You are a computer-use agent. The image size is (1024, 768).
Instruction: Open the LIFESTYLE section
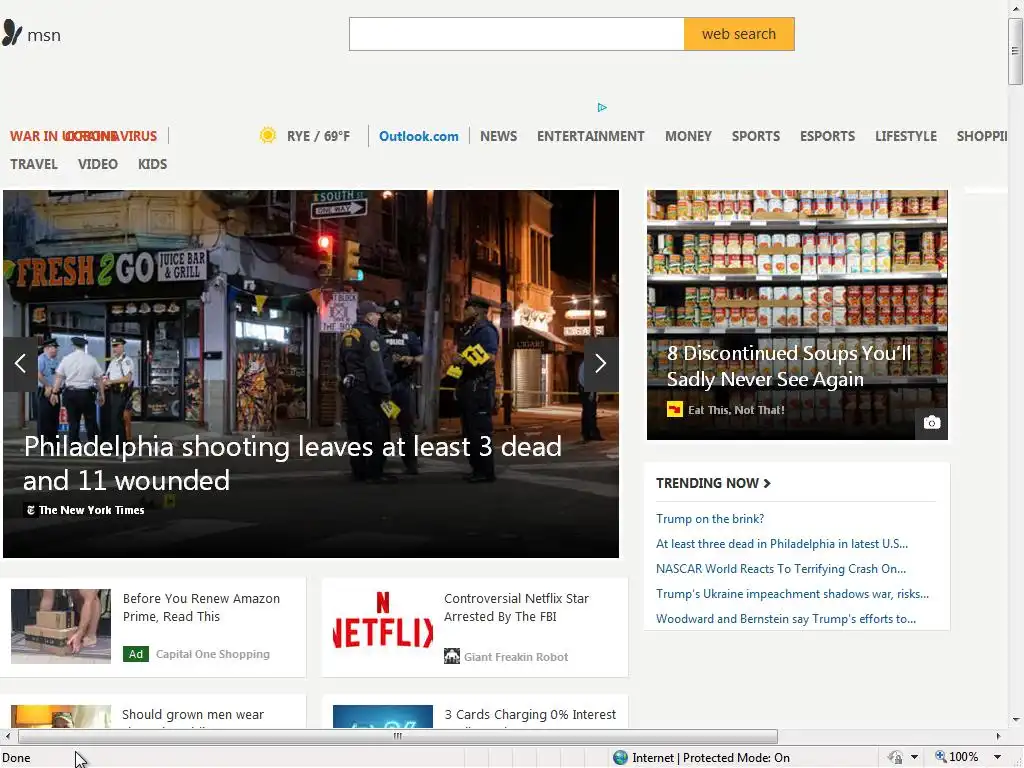point(906,136)
